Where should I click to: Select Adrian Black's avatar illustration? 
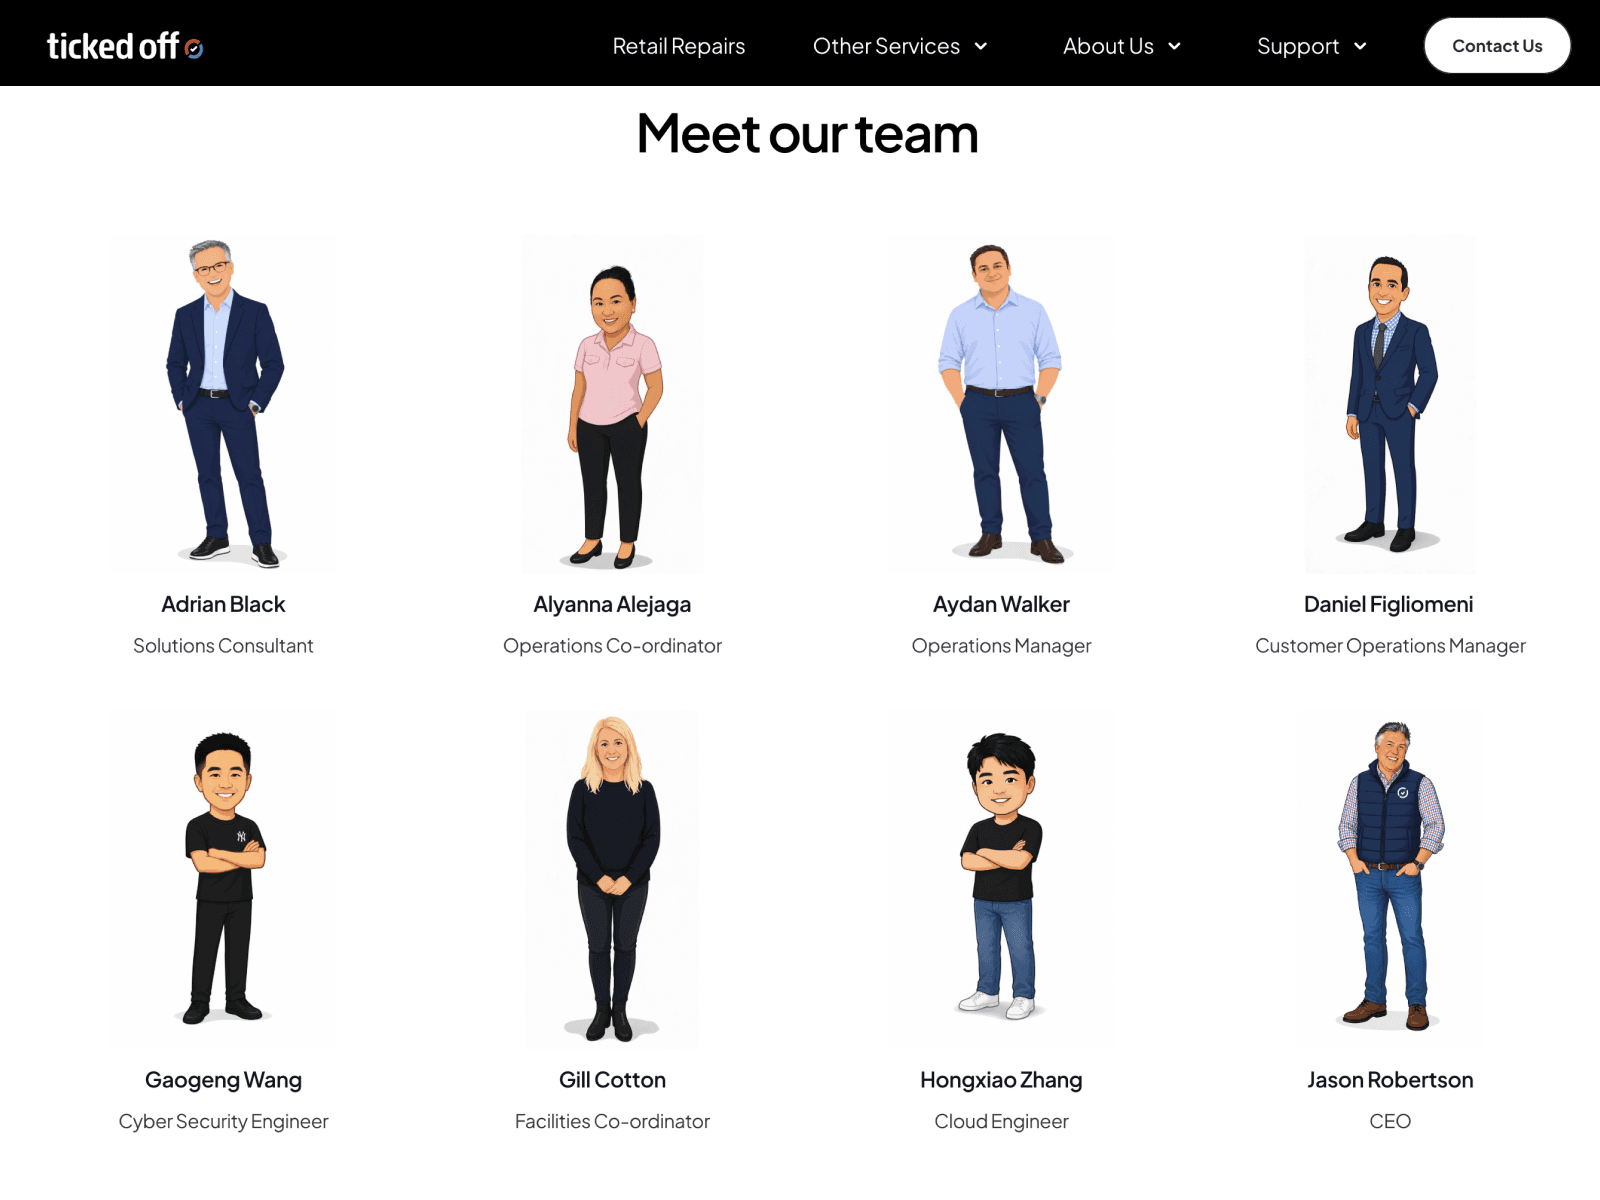pyautogui.click(x=224, y=404)
